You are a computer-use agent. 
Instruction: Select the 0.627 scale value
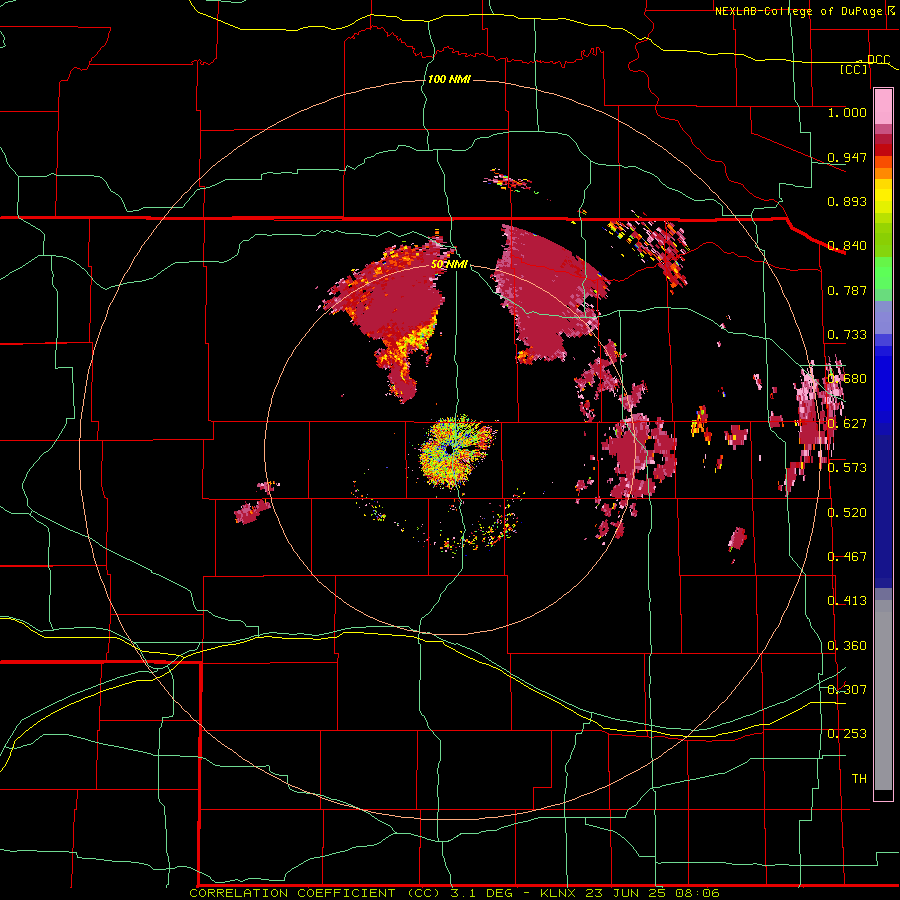click(x=847, y=424)
